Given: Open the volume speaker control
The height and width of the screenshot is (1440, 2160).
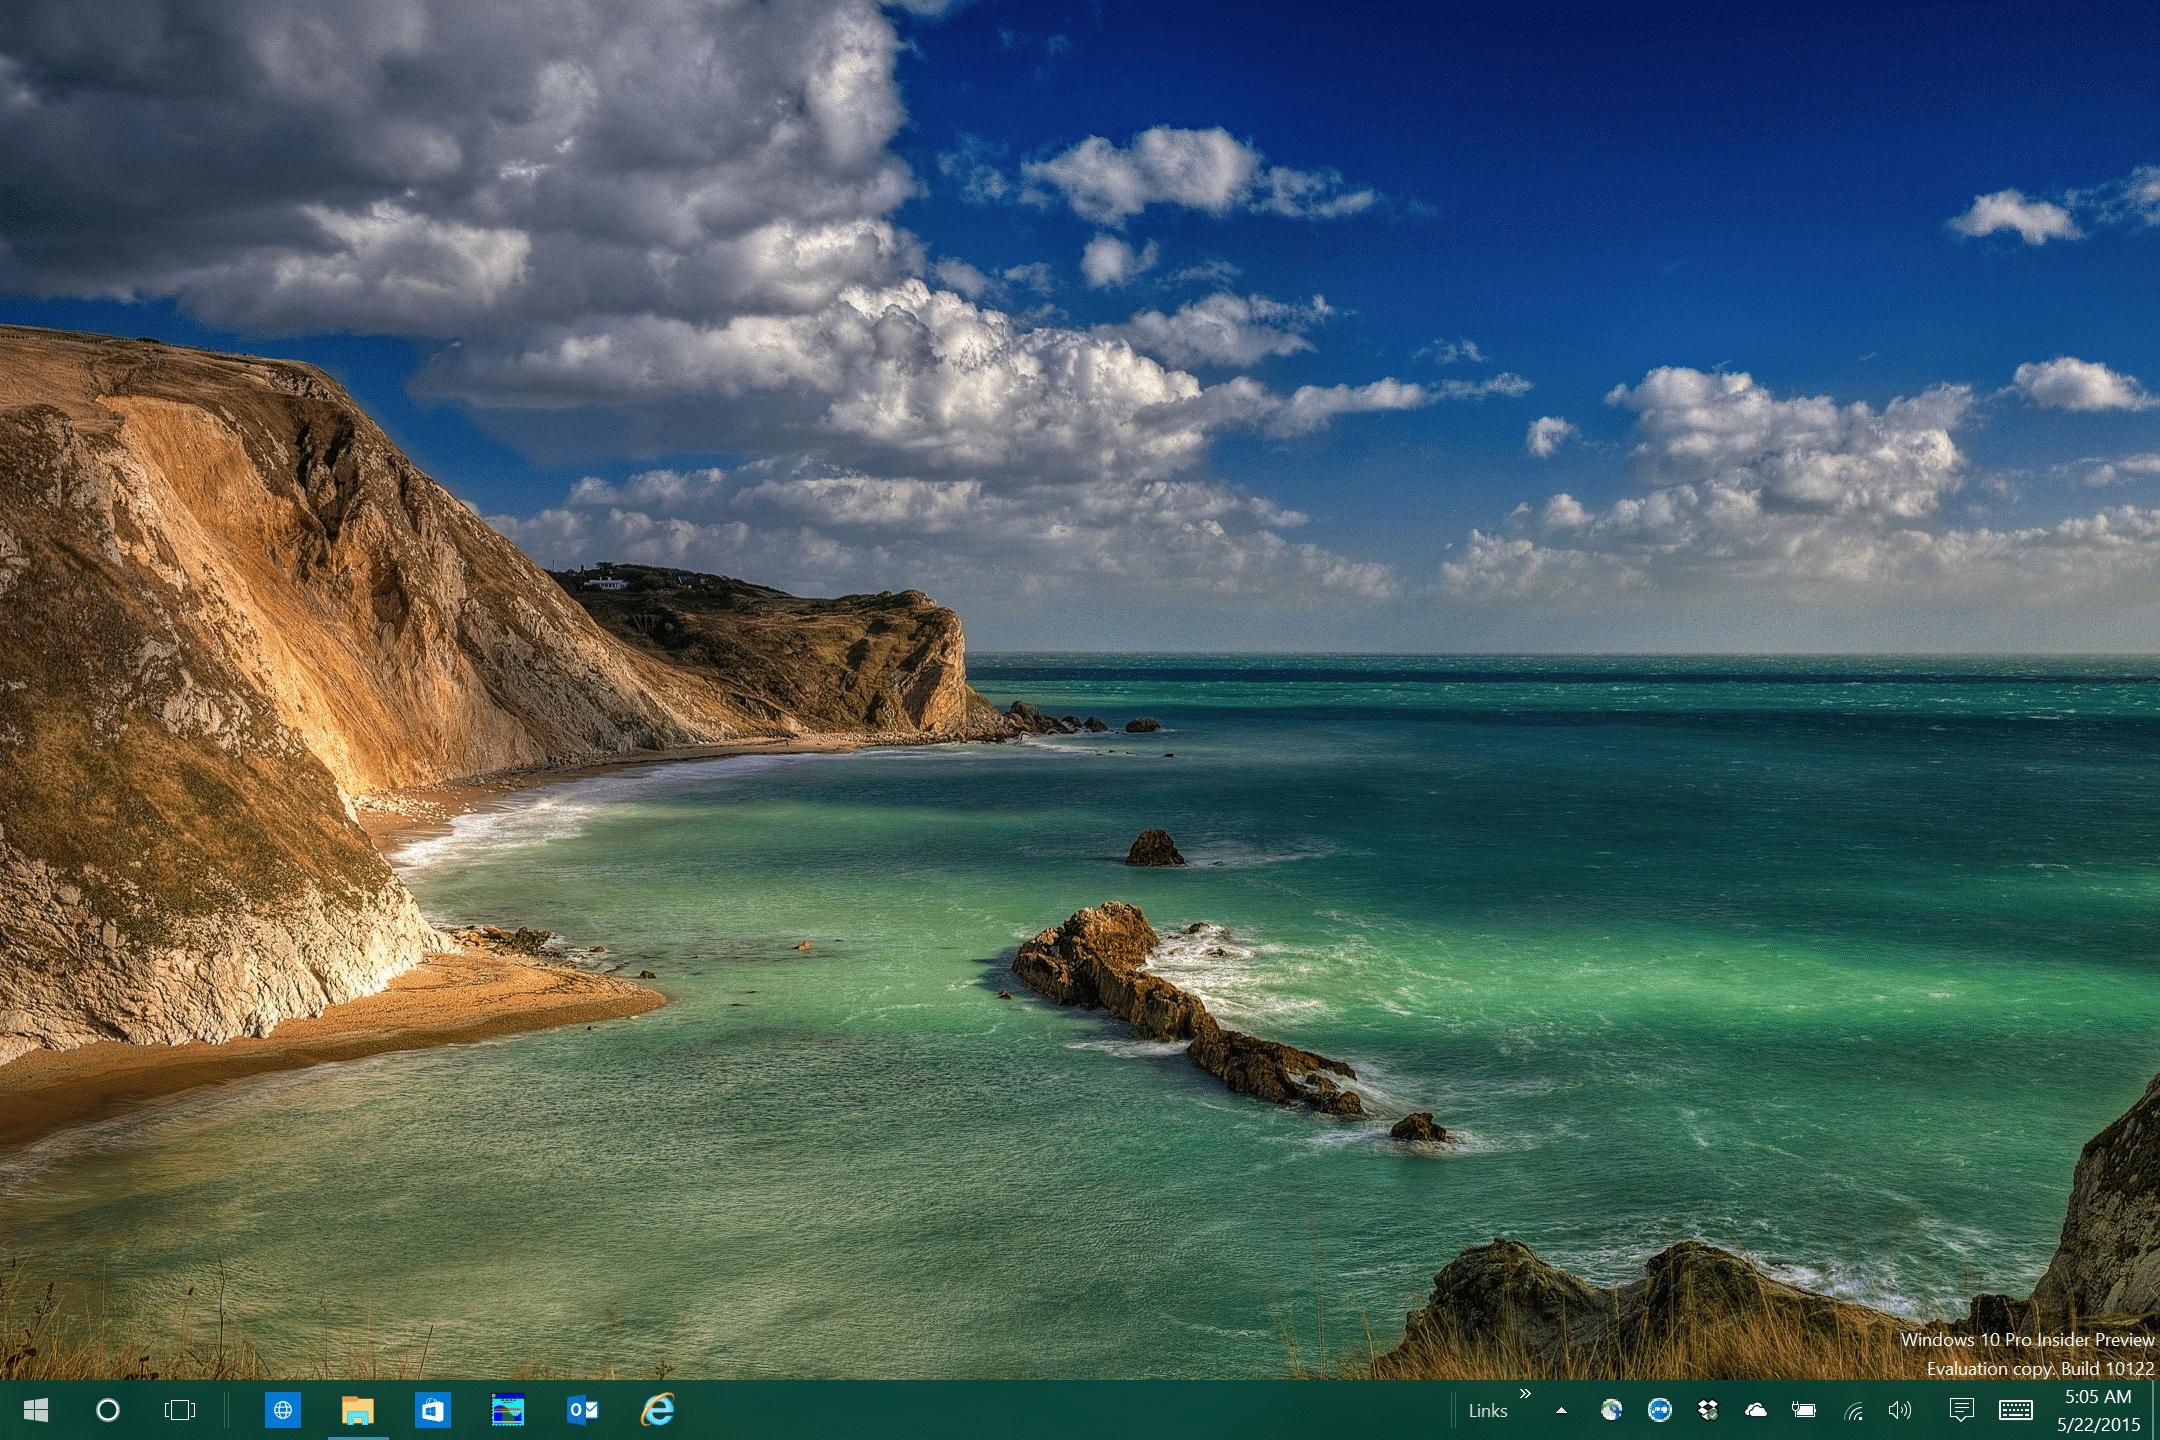Looking at the screenshot, I should [x=1900, y=1410].
